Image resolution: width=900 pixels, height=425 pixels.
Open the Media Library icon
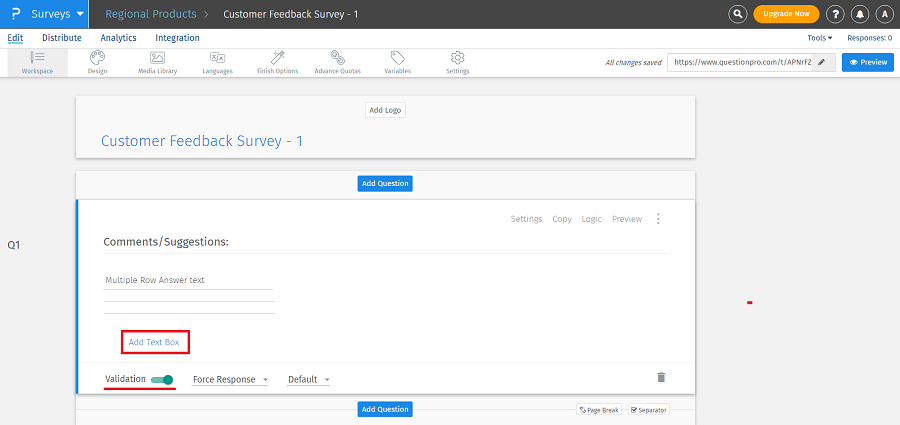tap(157, 58)
